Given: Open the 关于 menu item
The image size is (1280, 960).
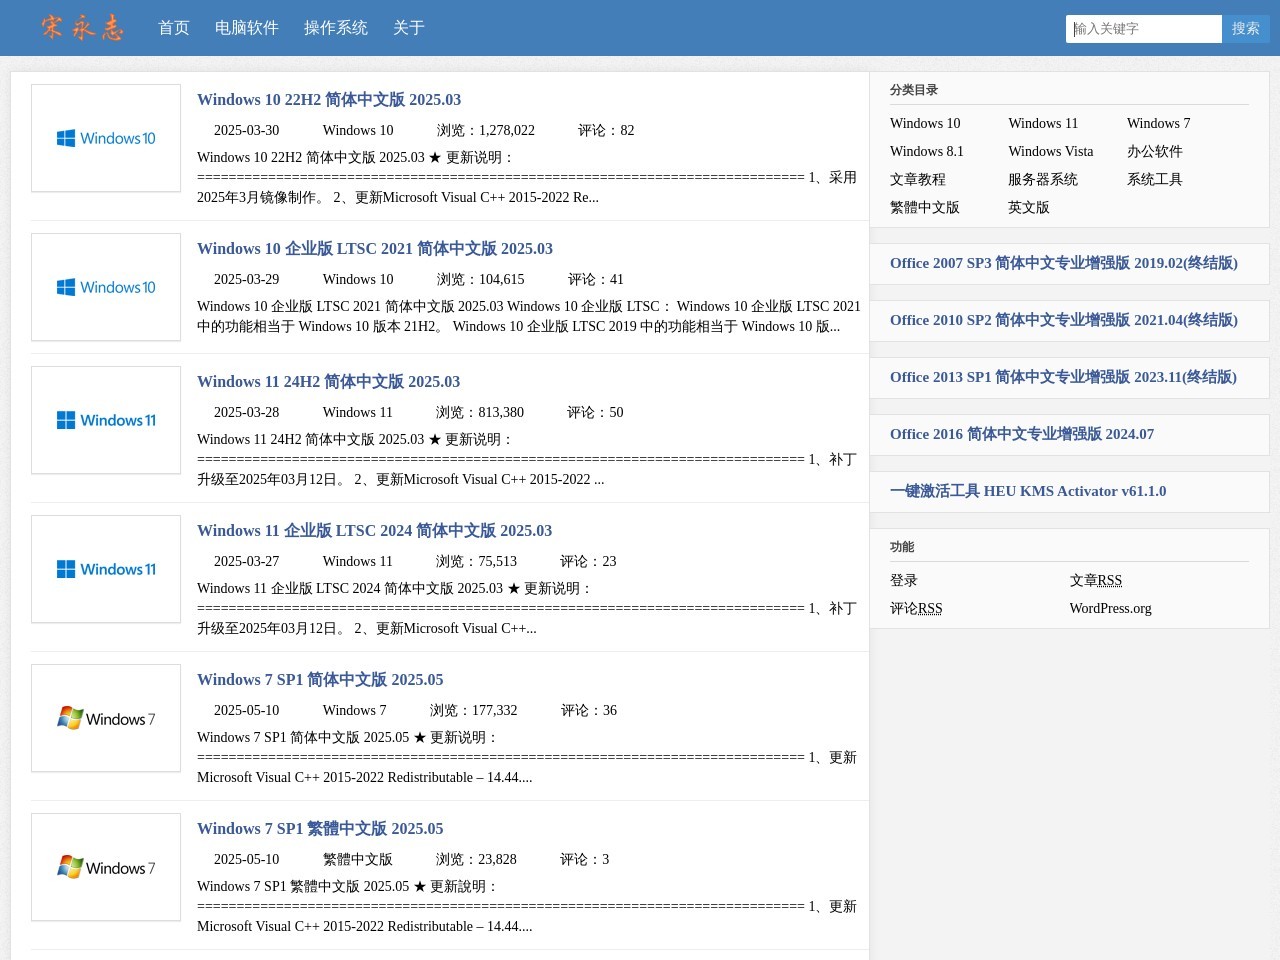Looking at the screenshot, I should [x=409, y=28].
